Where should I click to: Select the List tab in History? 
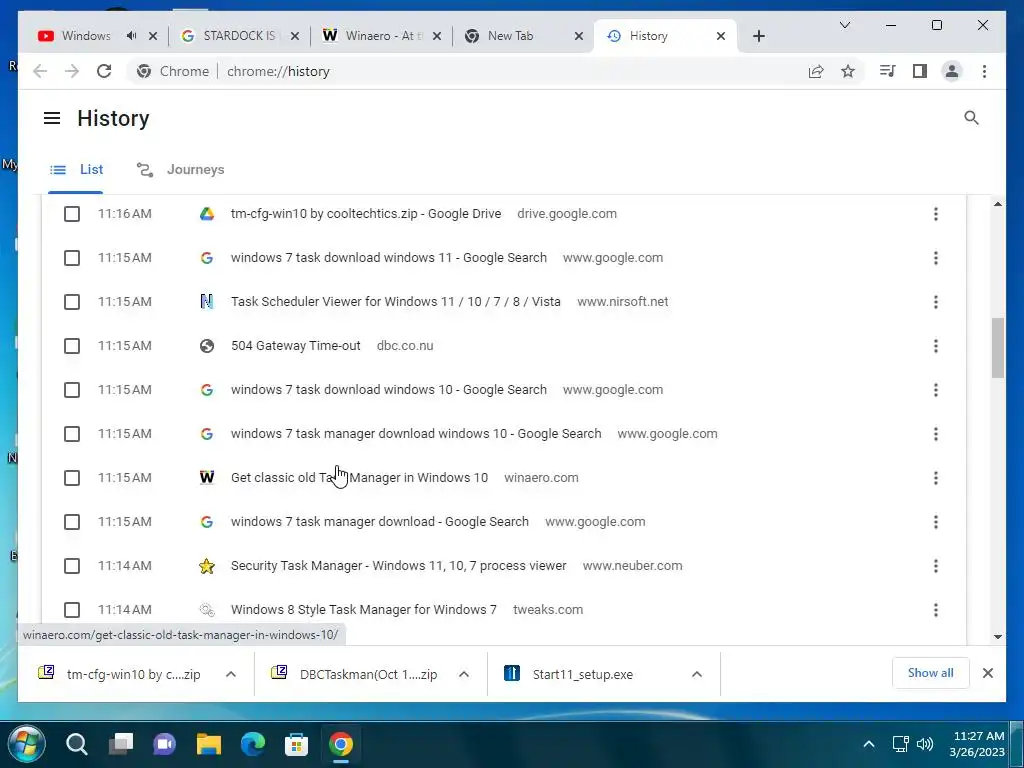pos(76,170)
